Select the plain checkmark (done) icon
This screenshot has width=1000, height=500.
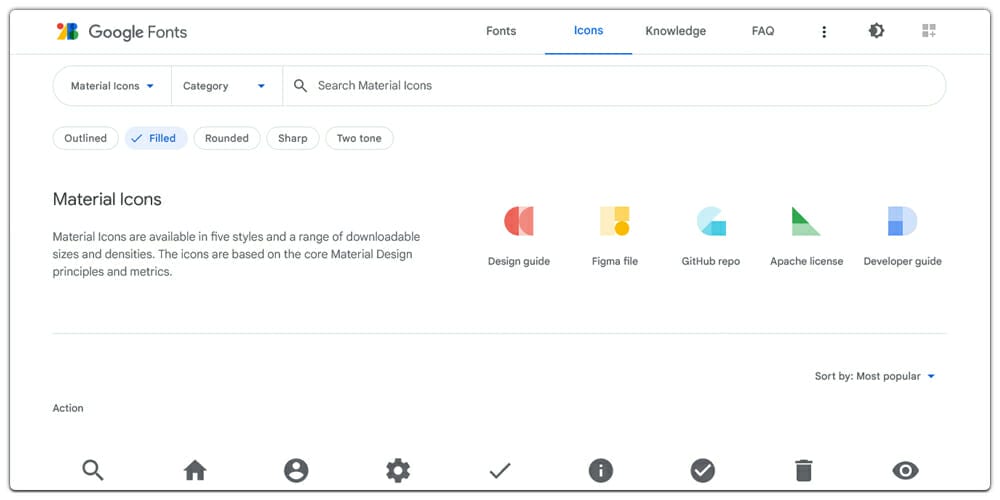point(500,471)
